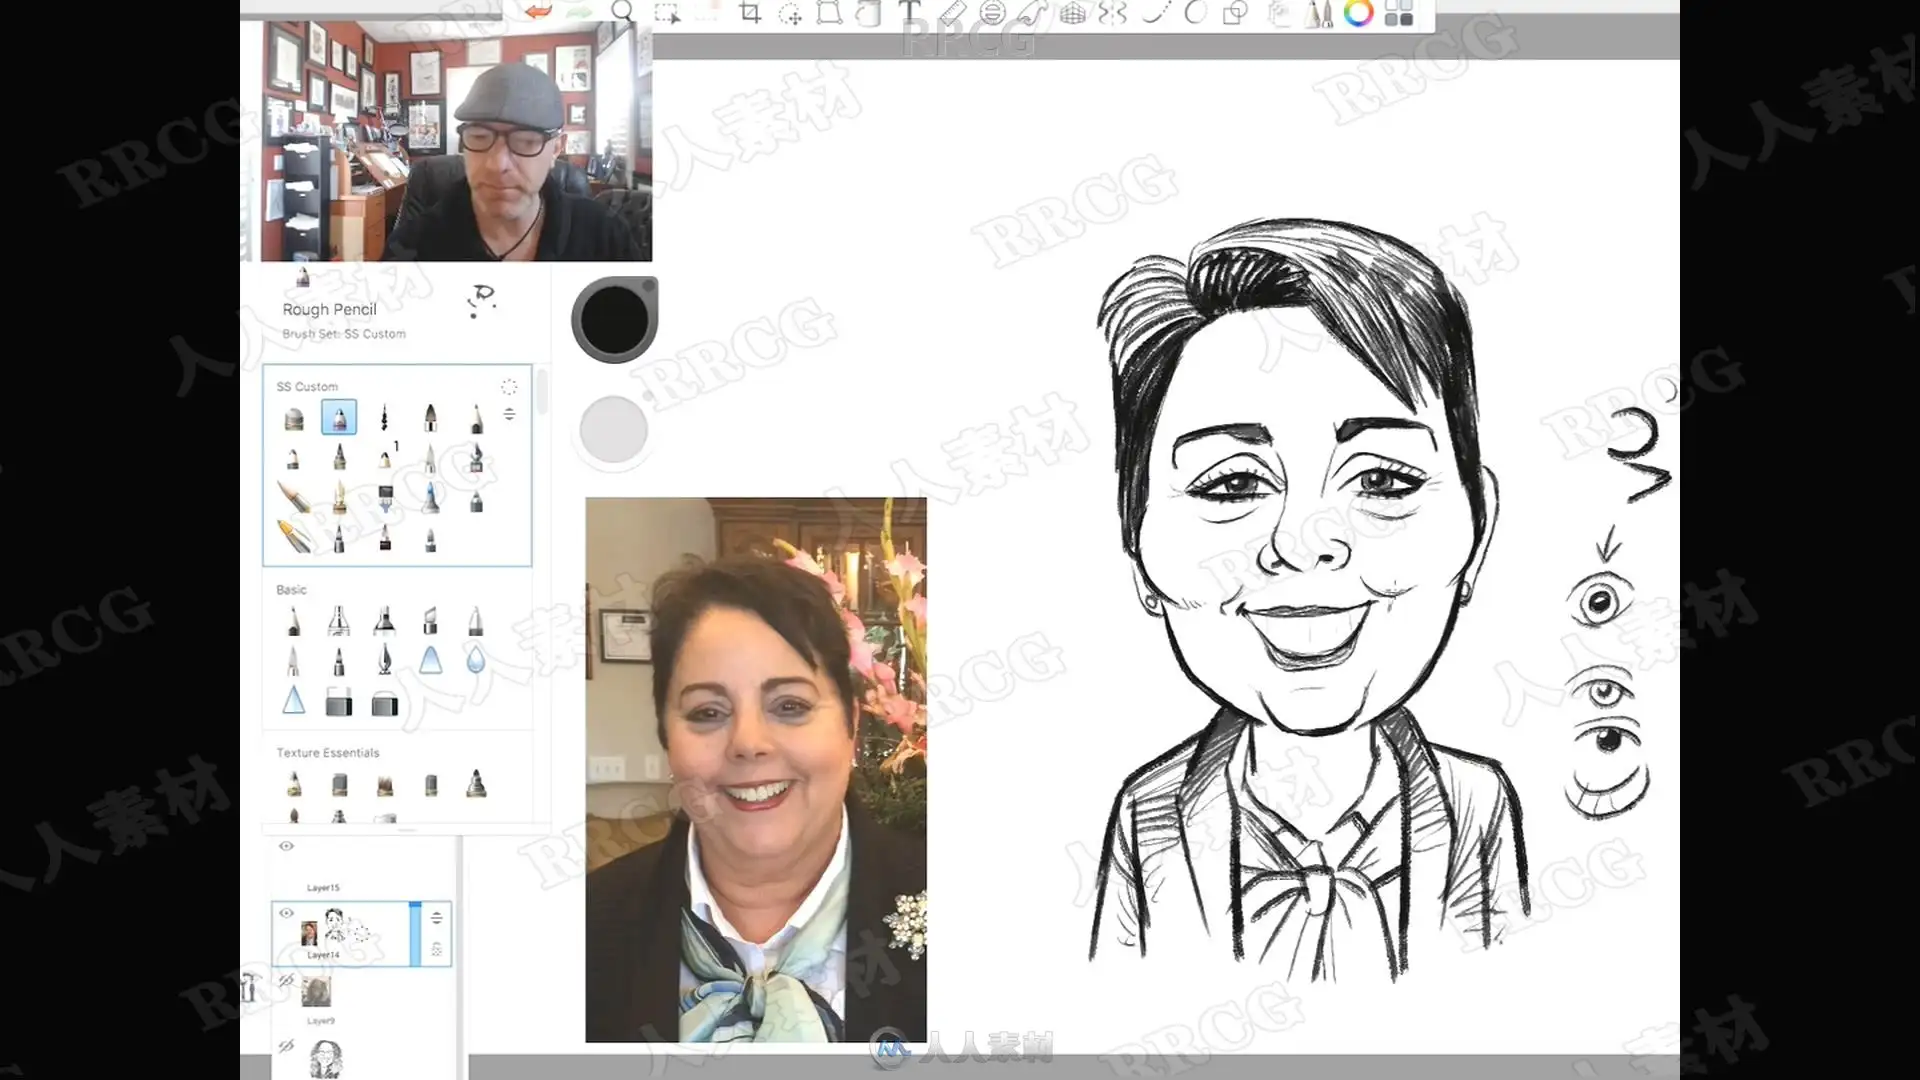Image resolution: width=1920 pixels, height=1080 pixels.
Task: Select the Crop tool in toolbar
Action: (750, 13)
